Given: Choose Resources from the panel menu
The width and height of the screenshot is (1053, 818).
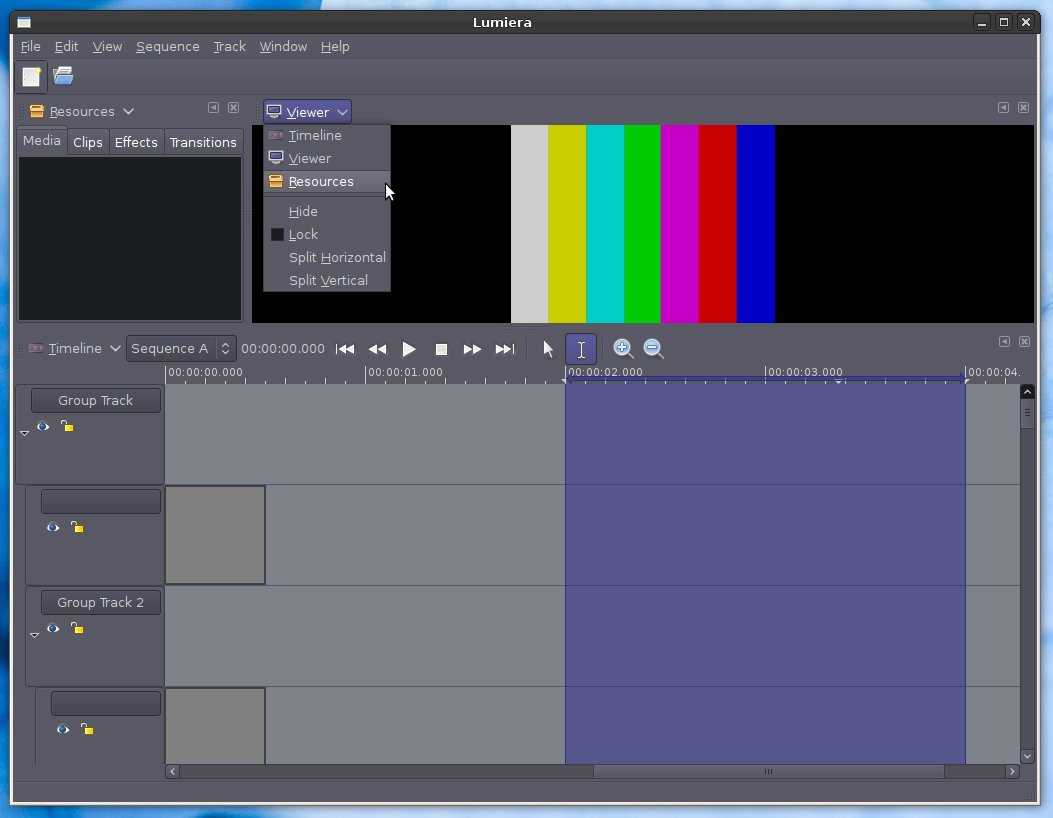Looking at the screenshot, I should point(320,182).
